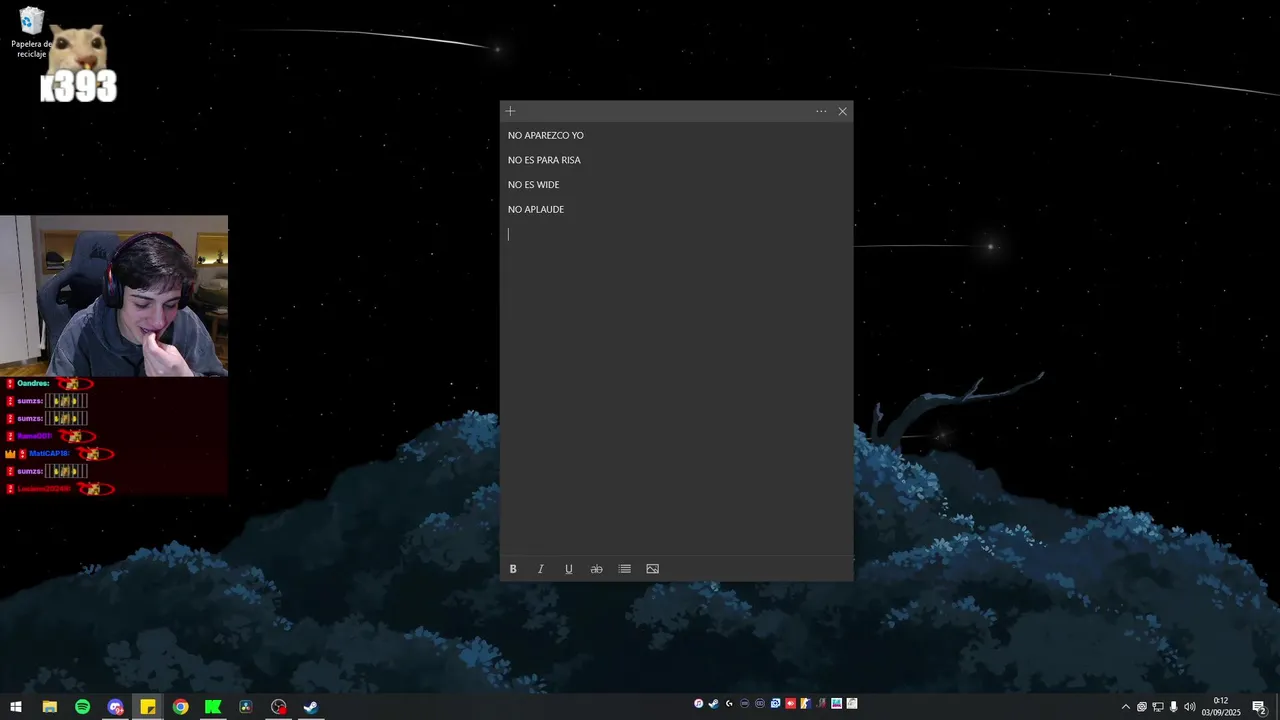Open the volume control tray icon

(x=1190, y=707)
